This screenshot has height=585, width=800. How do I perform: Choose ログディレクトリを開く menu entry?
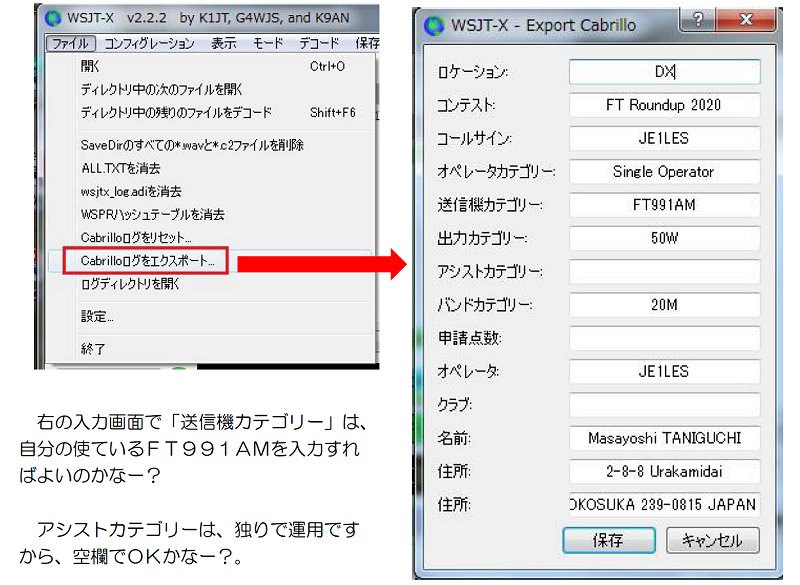(211, 284)
